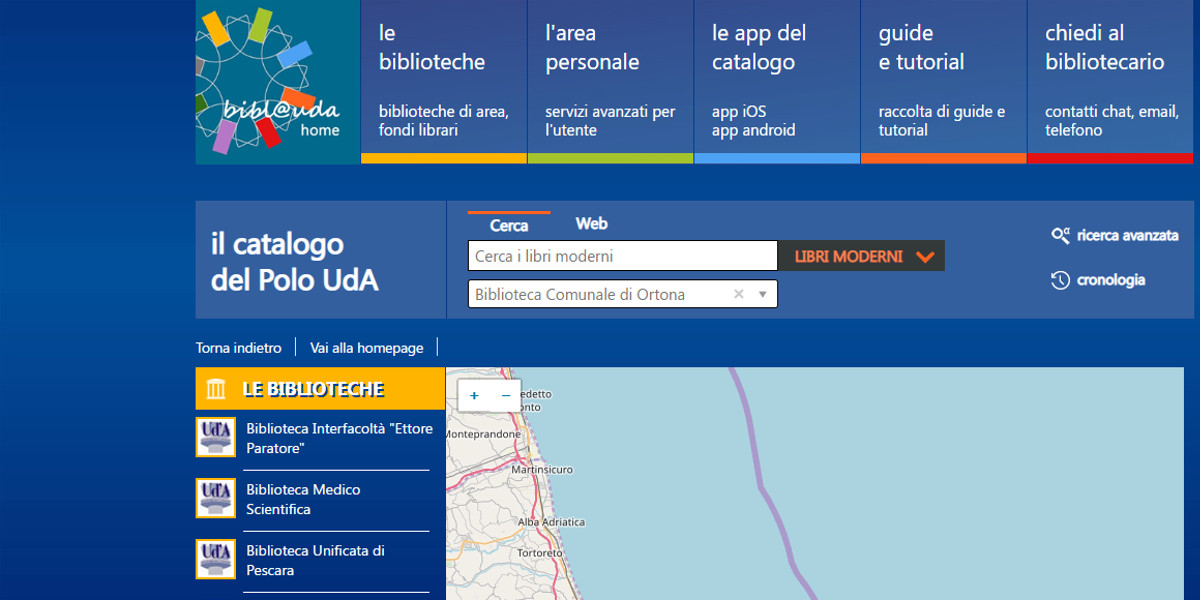Open the Biblioteca Comunale di Ortona combo box

click(x=600, y=294)
